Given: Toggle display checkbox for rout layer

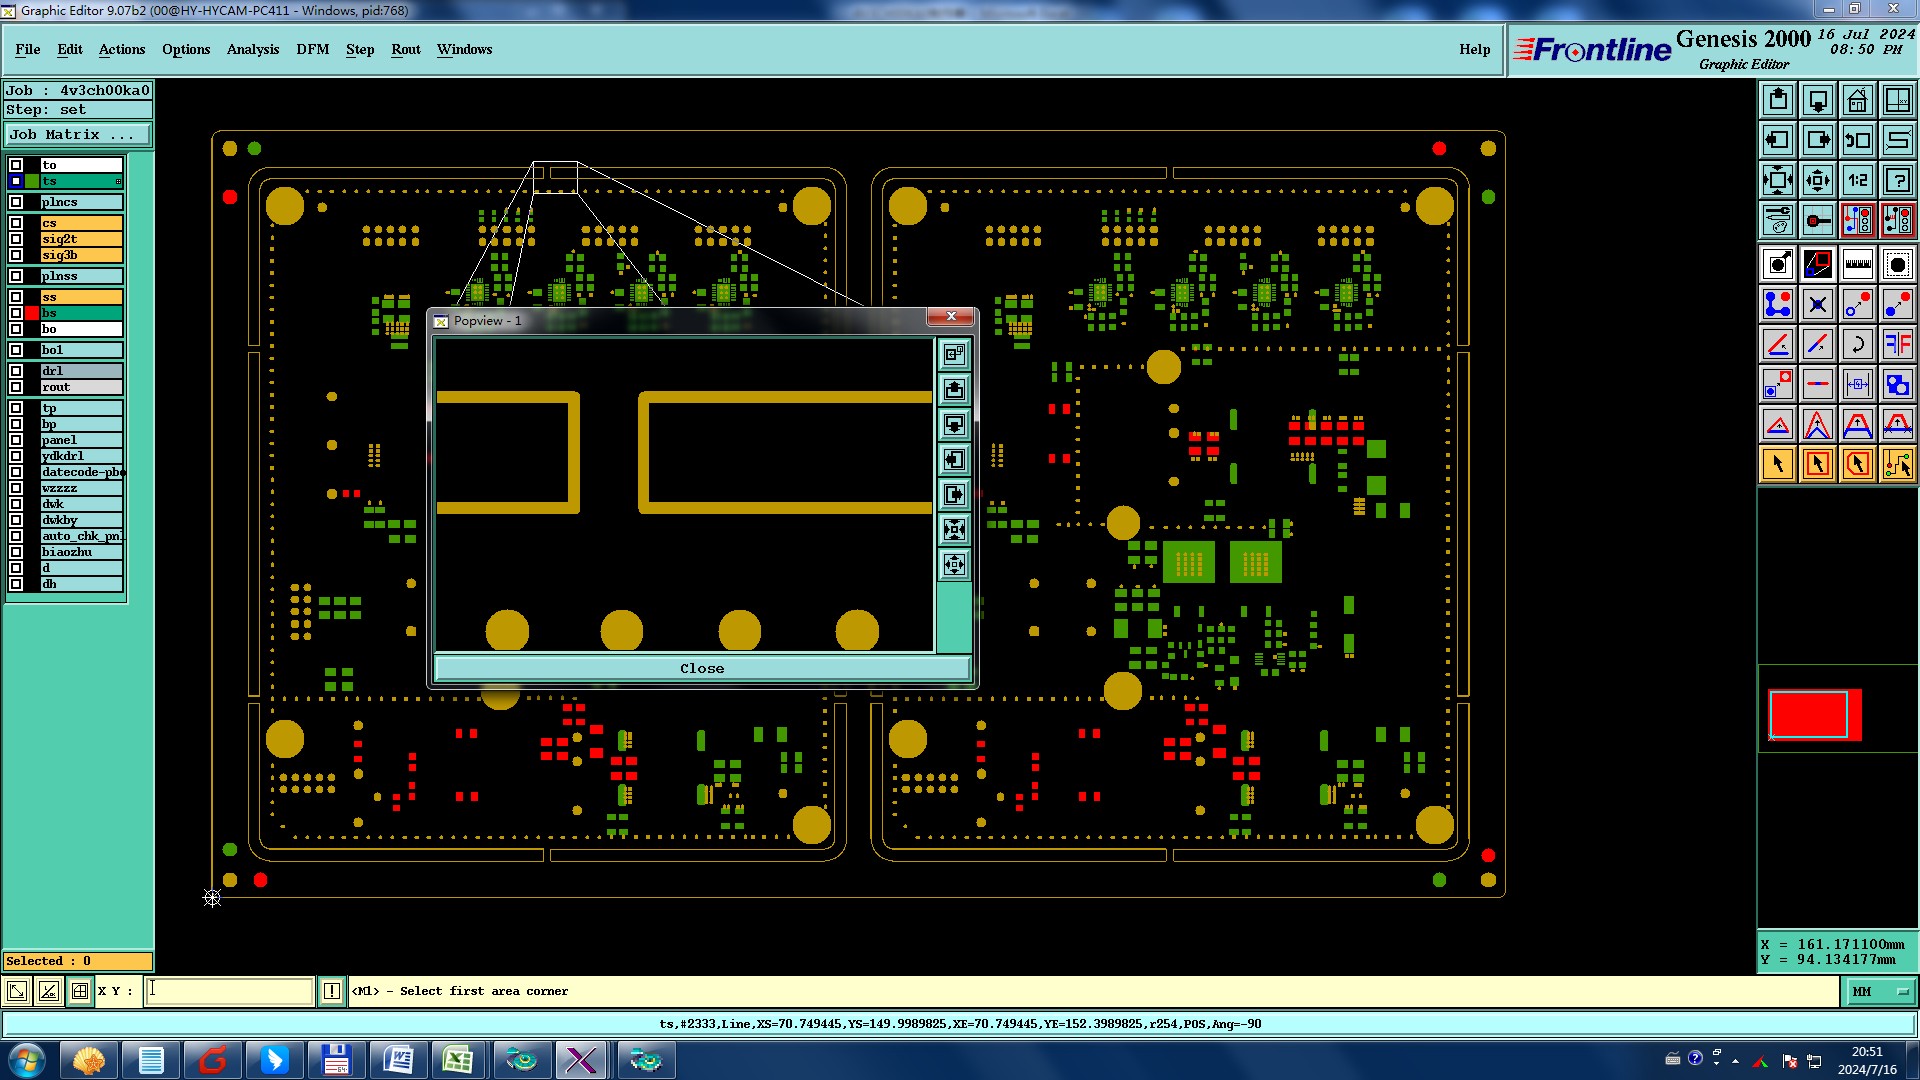Looking at the screenshot, I should [x=16, y=387].
